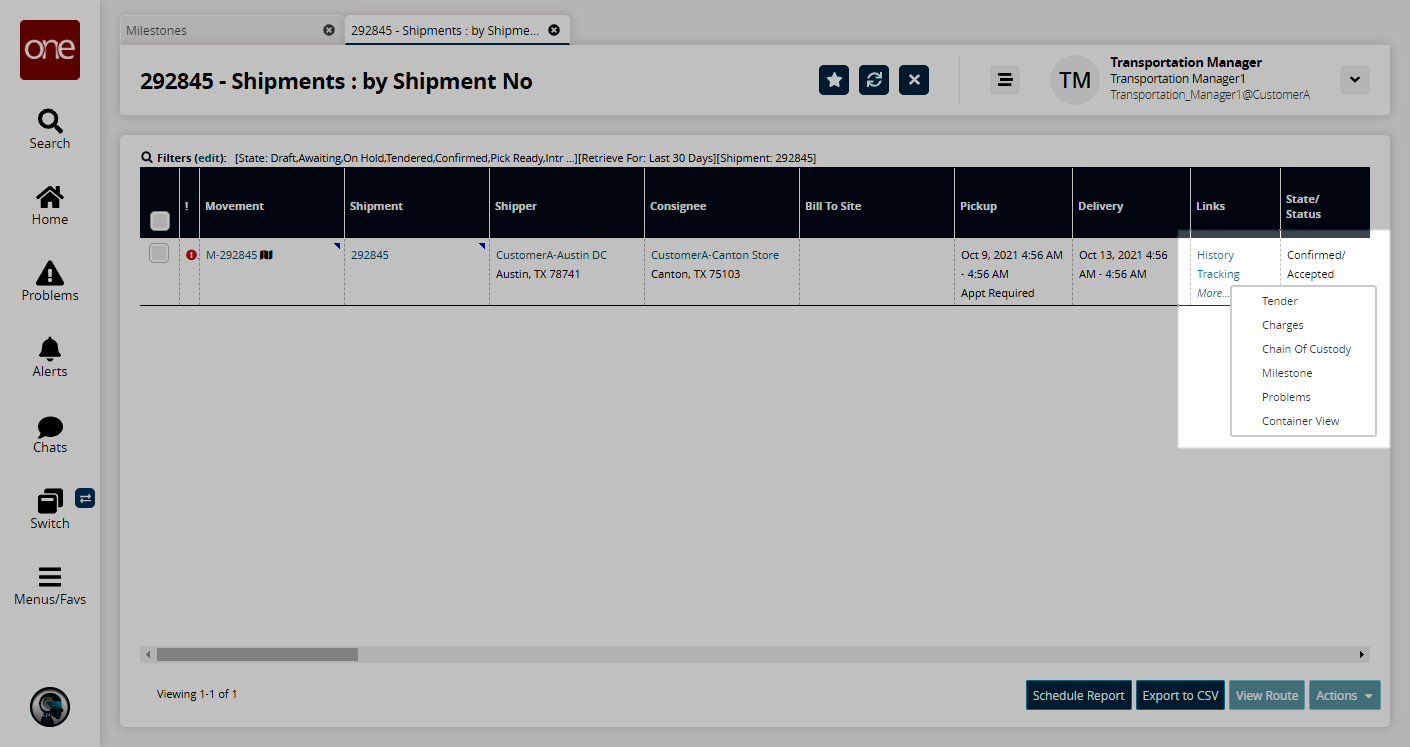Click the scrollbar right arrow
The height and width of the screenshot is (747, 1410).
coord(1362,654)
